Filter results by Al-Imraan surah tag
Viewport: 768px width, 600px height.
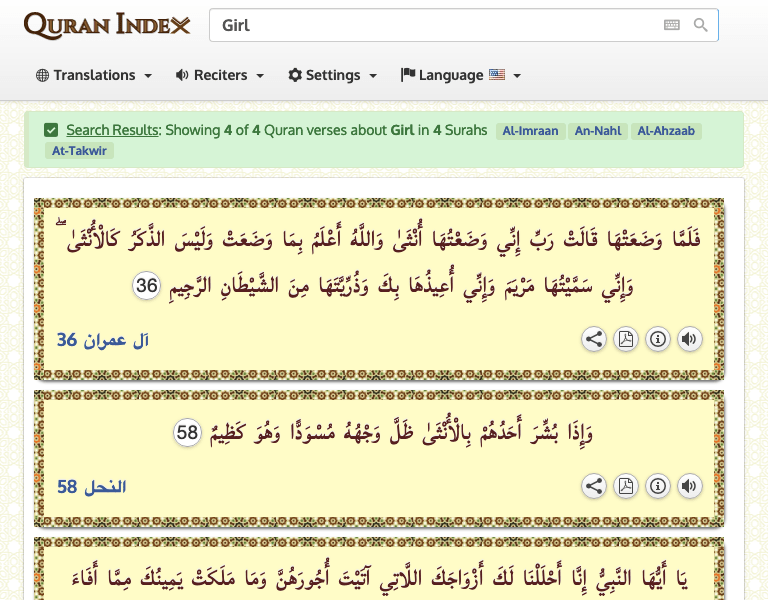(x=530, y=131)
